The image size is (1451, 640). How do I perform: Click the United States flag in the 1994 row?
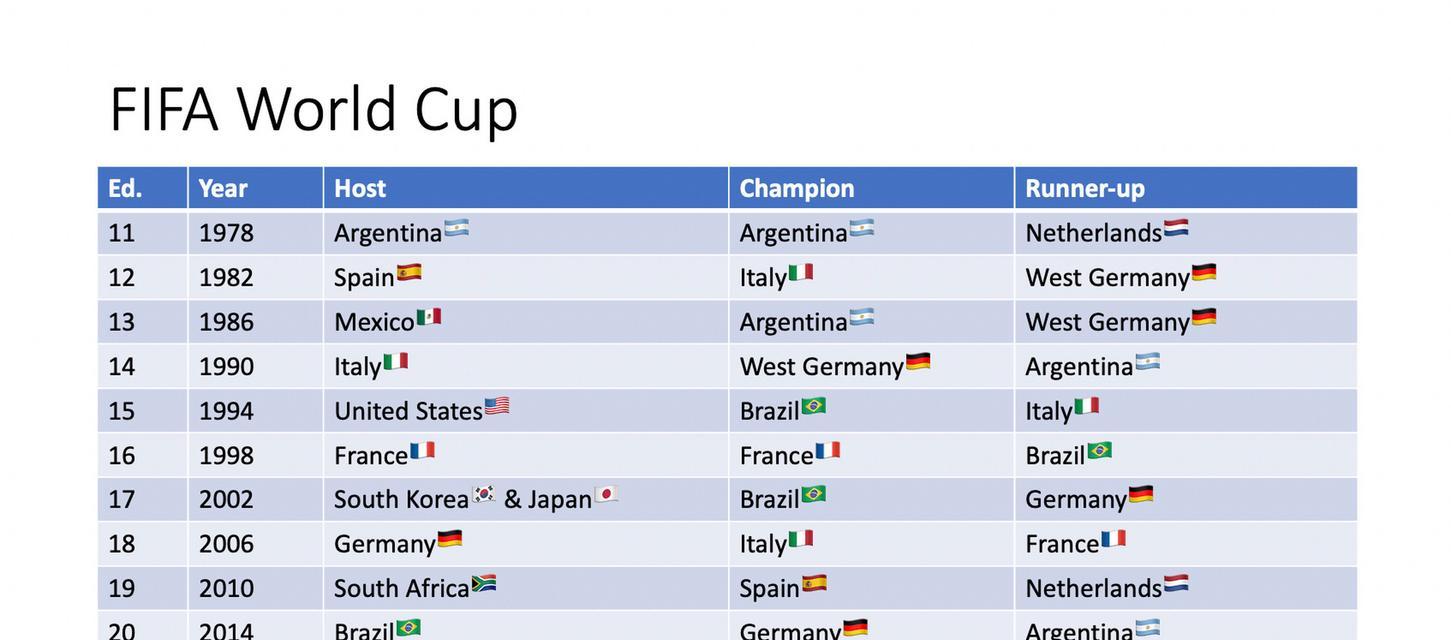point(497,406)
